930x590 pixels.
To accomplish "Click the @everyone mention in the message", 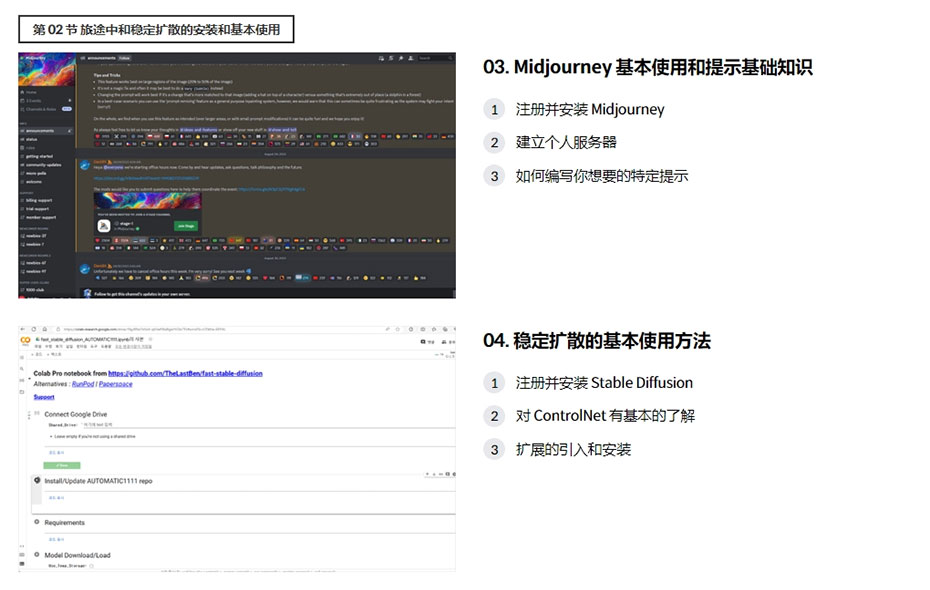I will [x=113, y=167].
